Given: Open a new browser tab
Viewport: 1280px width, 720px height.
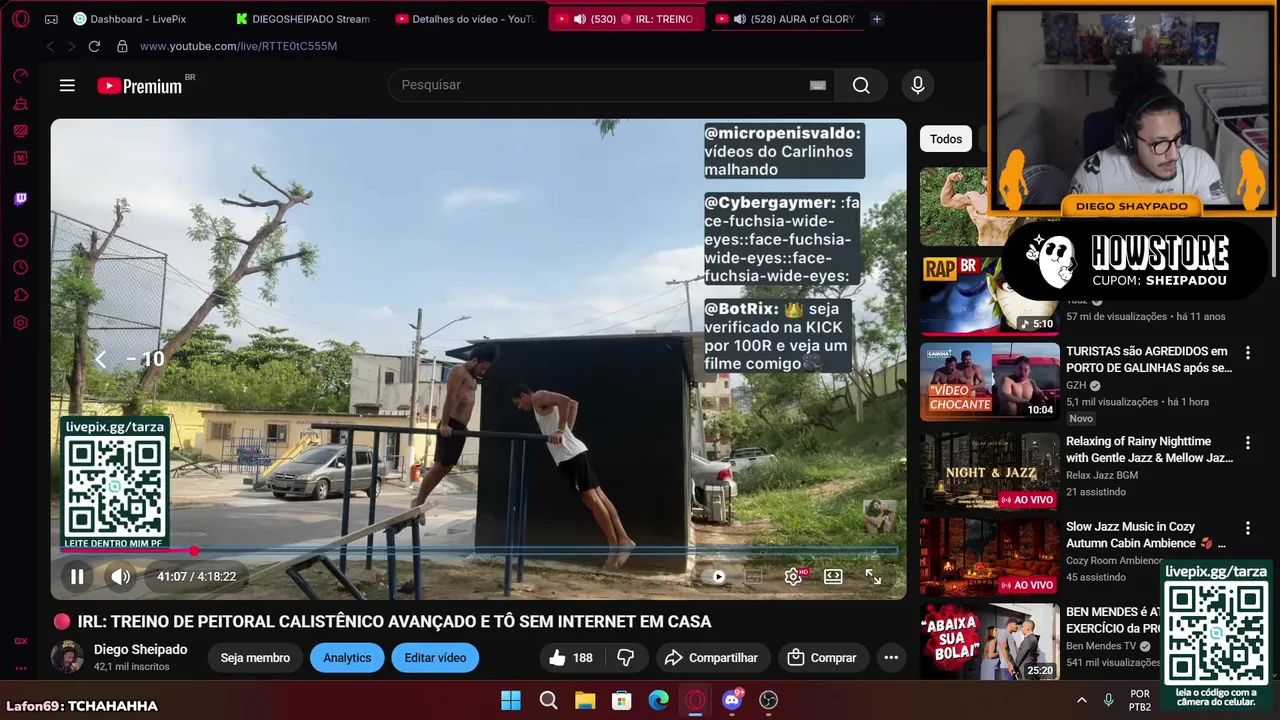Looking at the screenshot, I should click(x=877, y=19).
